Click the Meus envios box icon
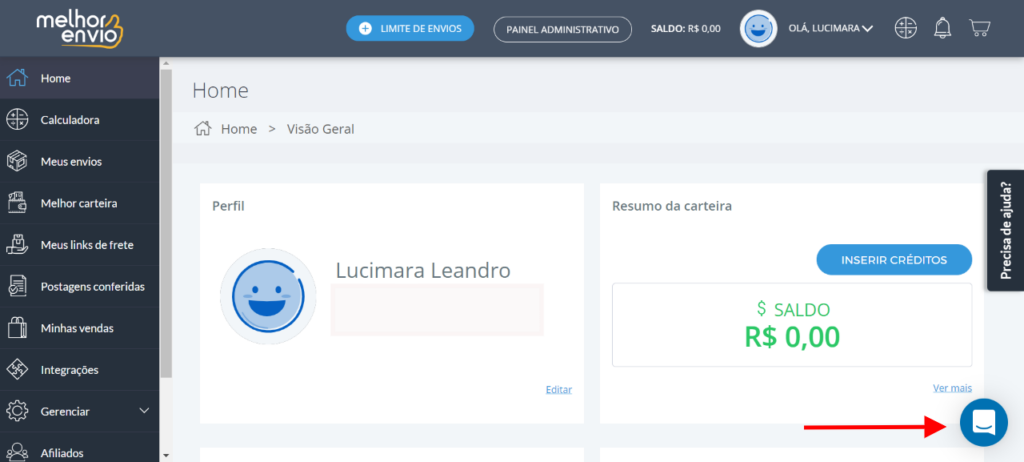 pos(17,161)
